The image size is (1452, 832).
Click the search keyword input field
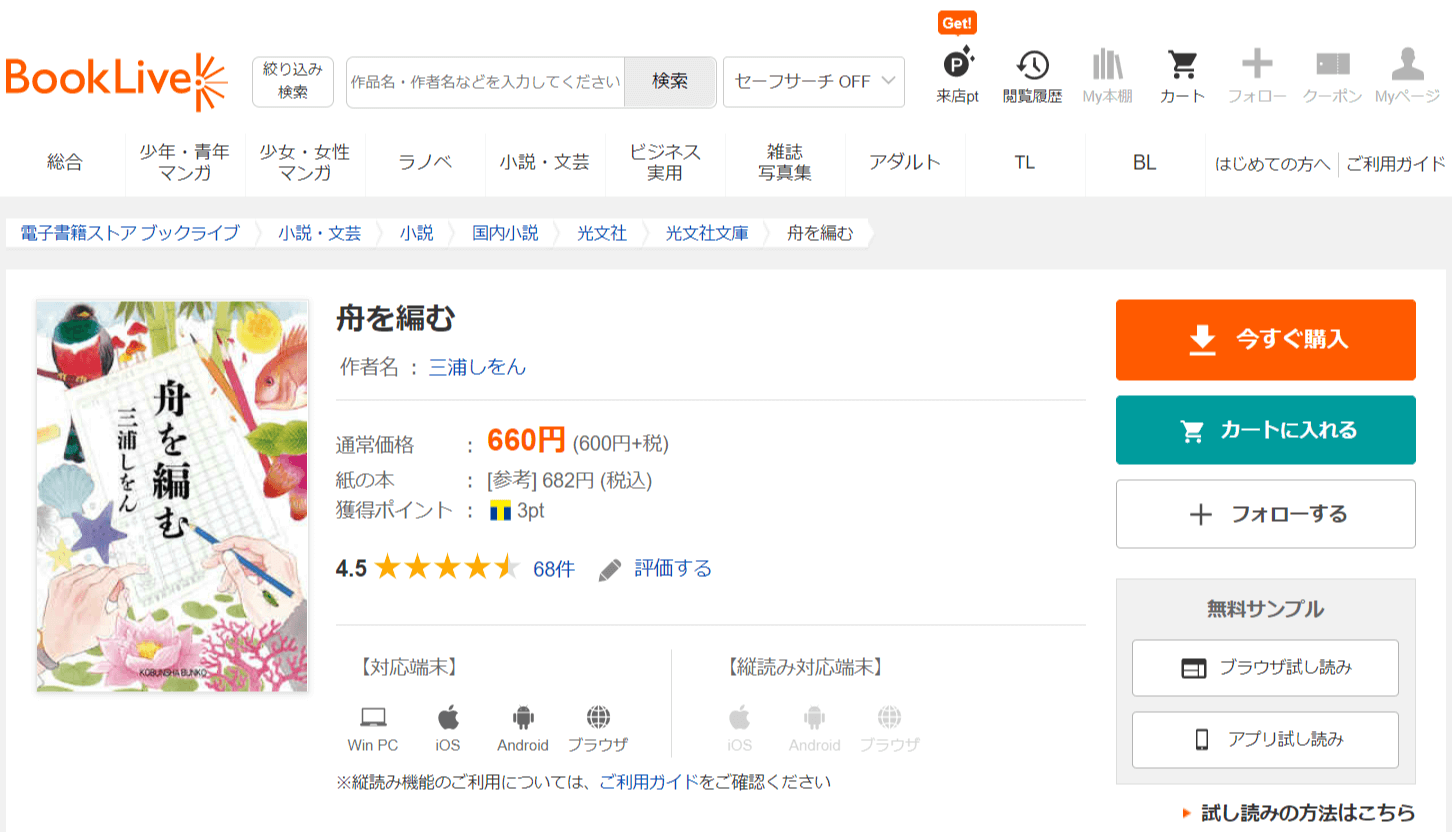click(x=486, y=82)
